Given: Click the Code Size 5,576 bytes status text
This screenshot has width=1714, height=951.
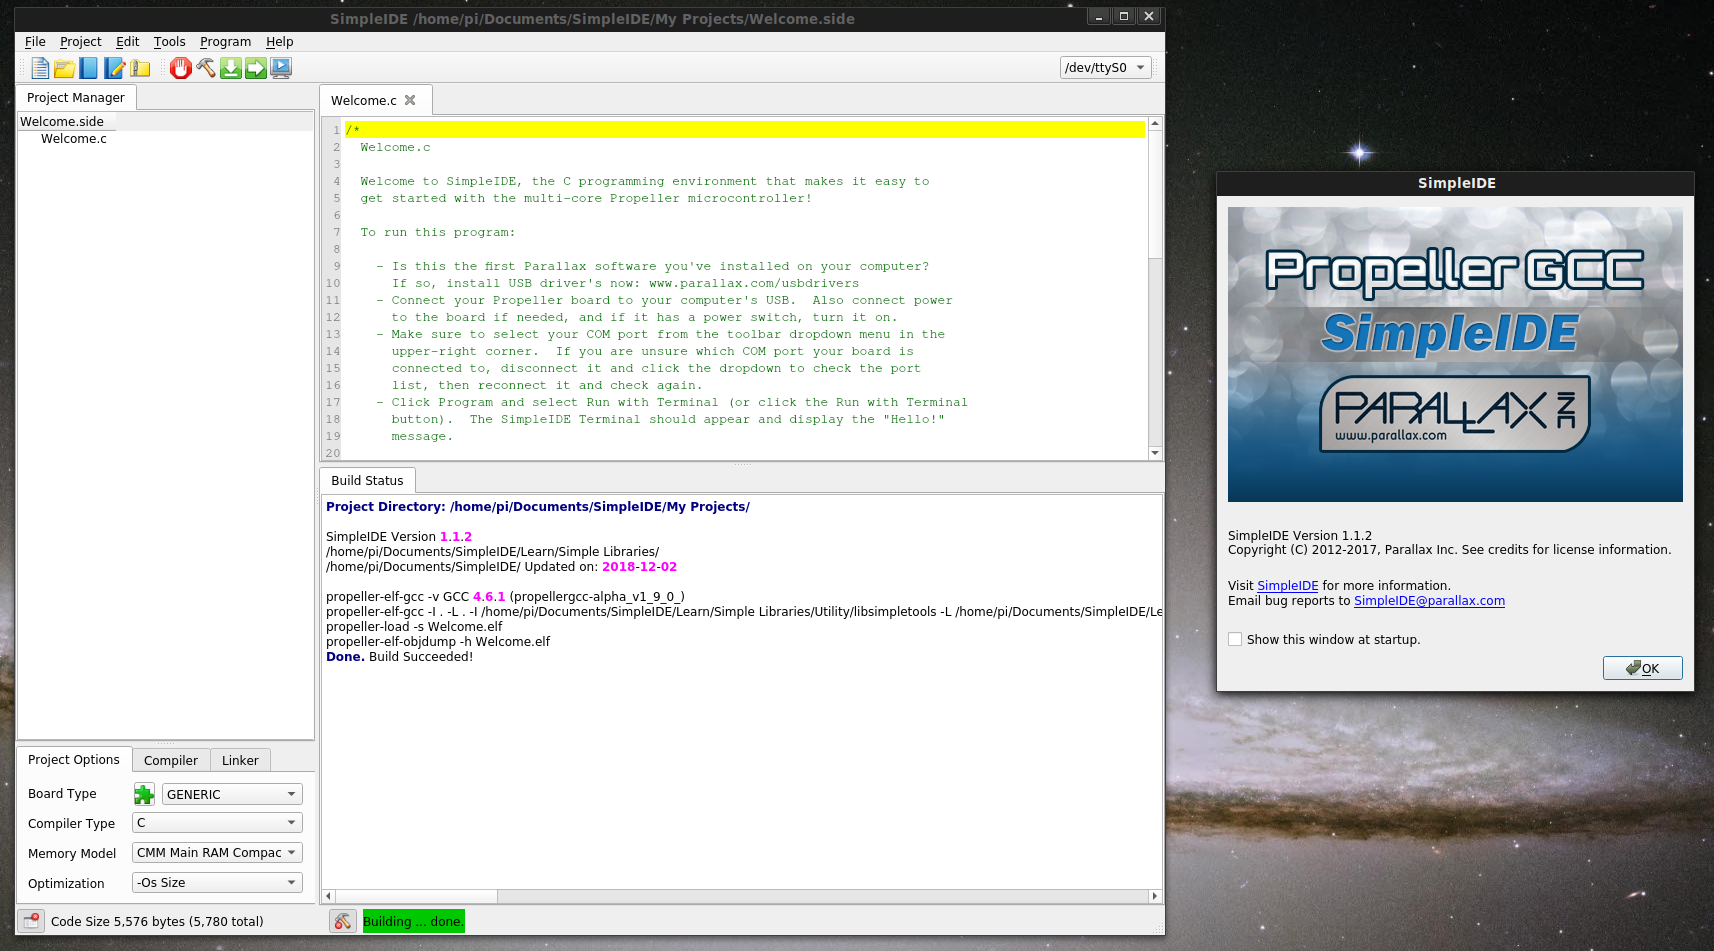Looking at the screenshot, I should click(157, 922).
